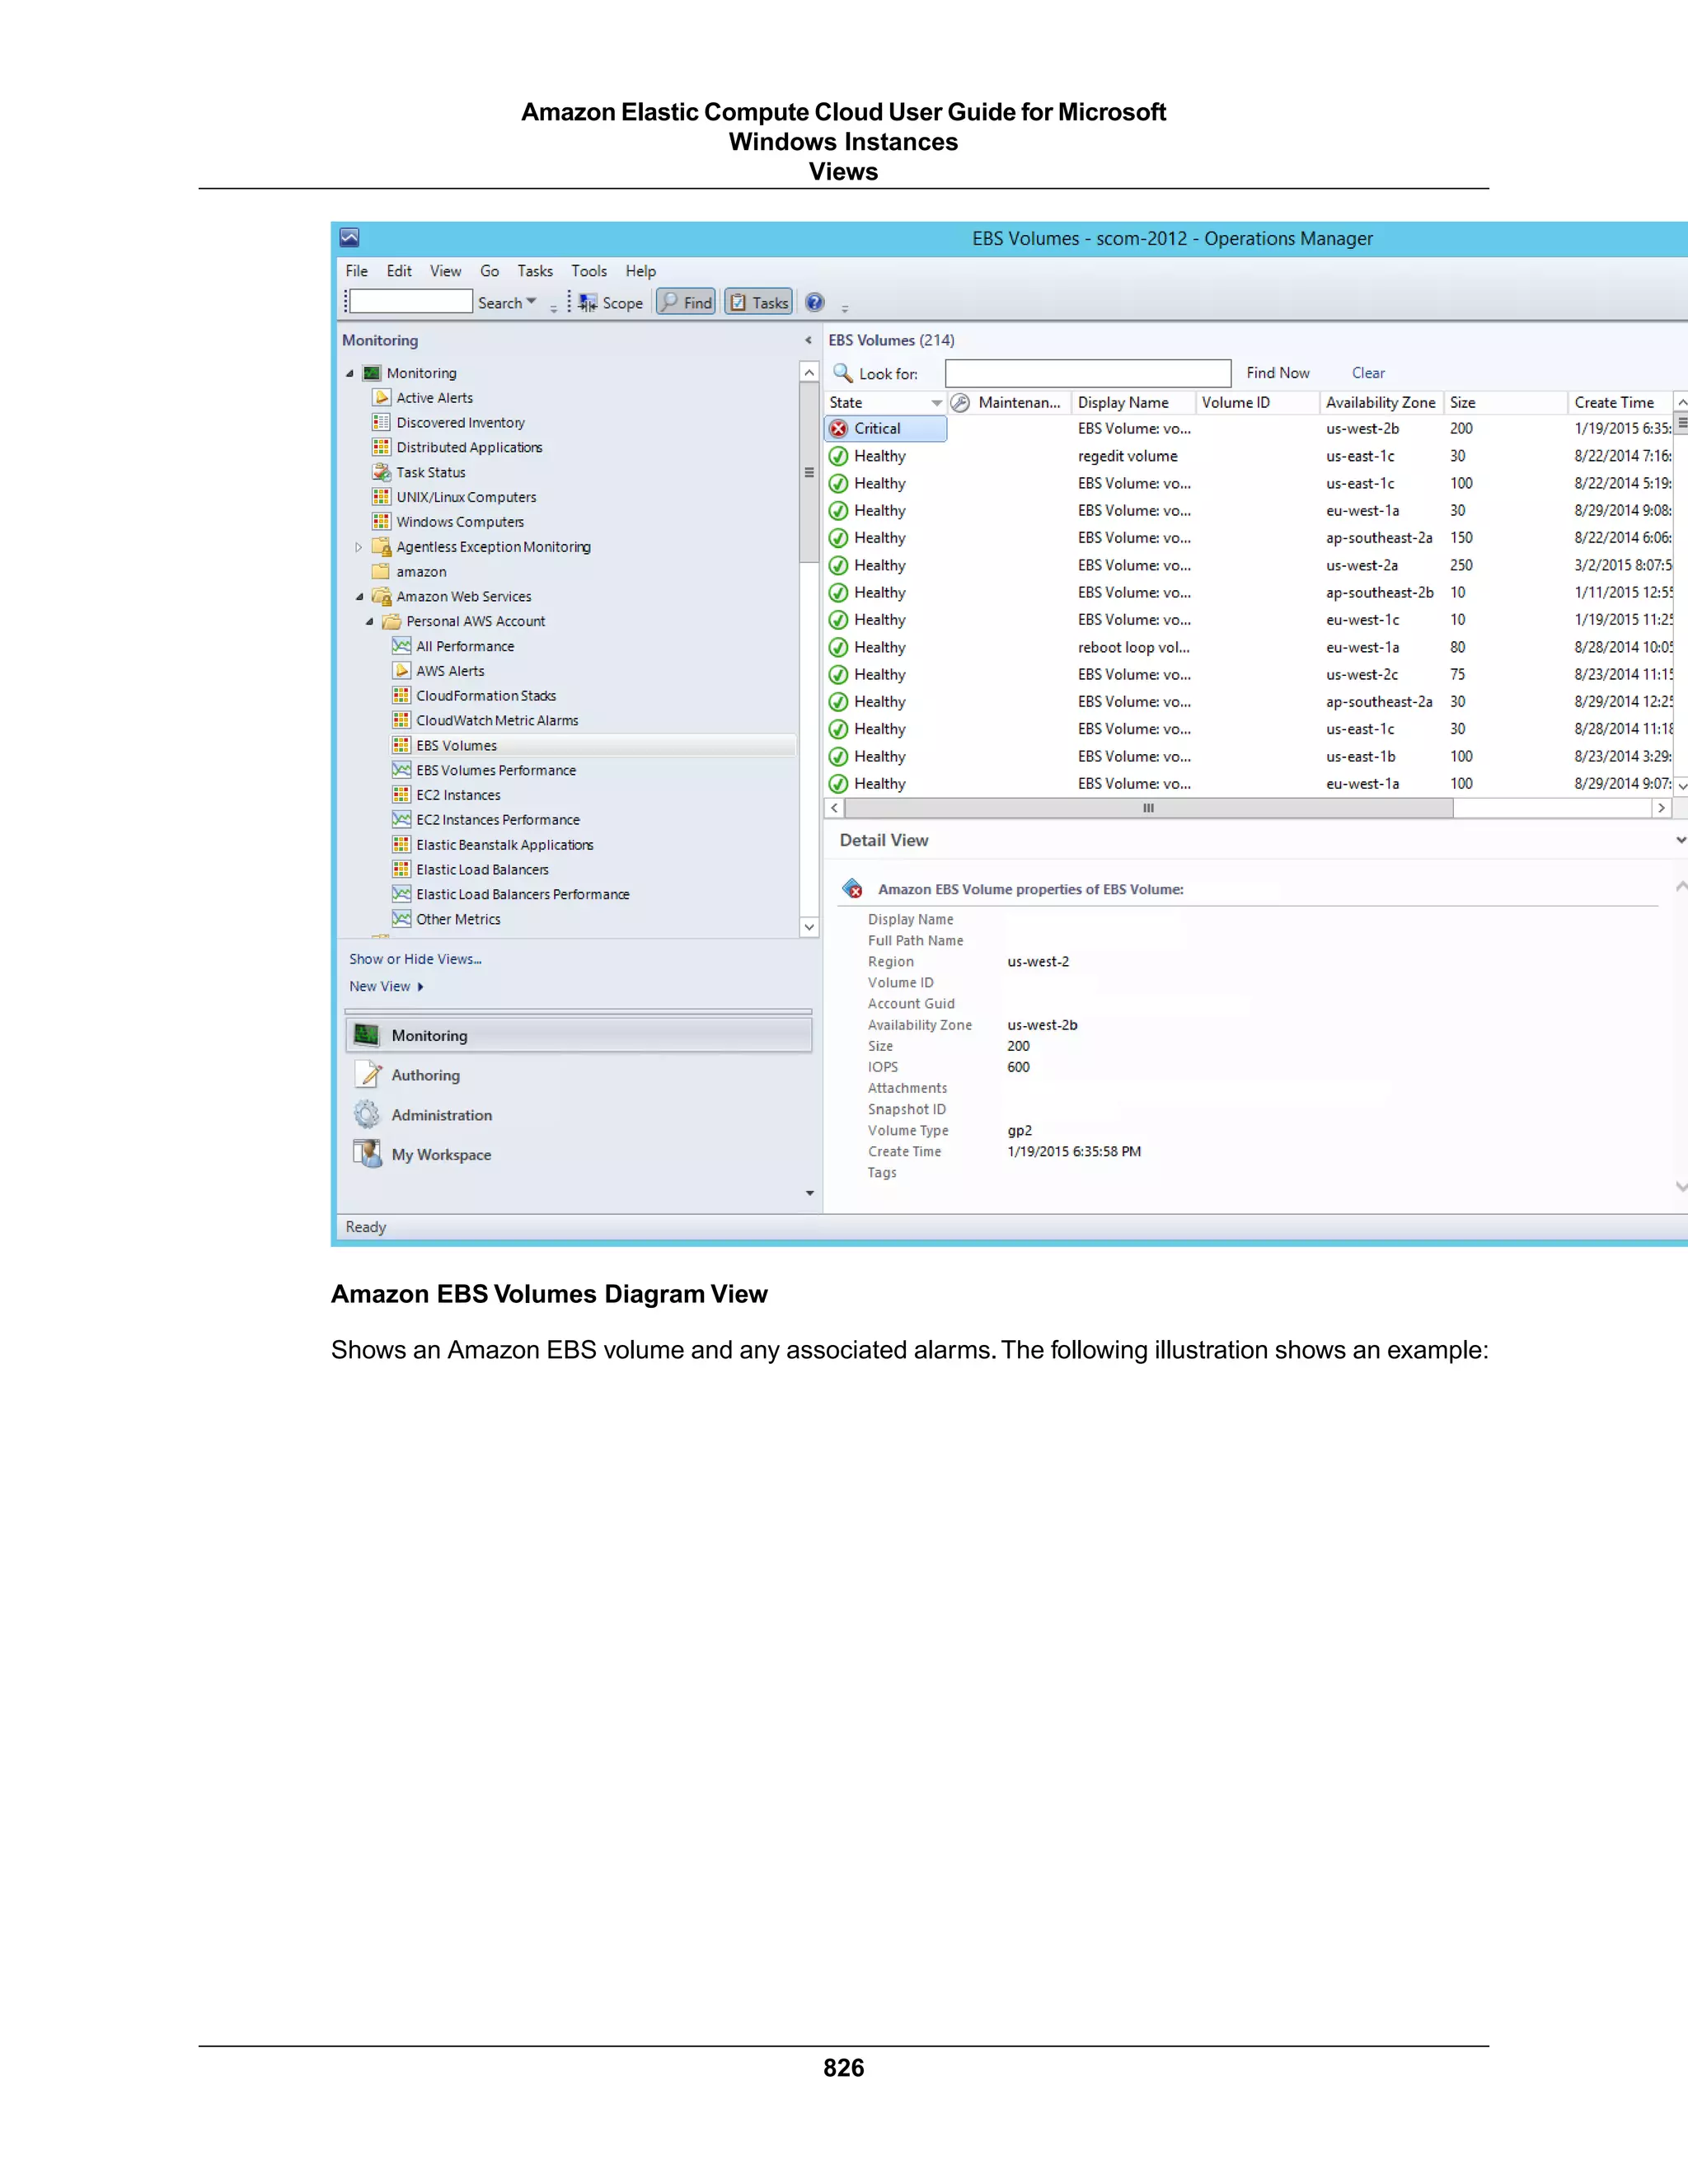Click the Find magnifier toolbar button
1688x2184 pixels.
pyautogui.click(x=686, y=302)
